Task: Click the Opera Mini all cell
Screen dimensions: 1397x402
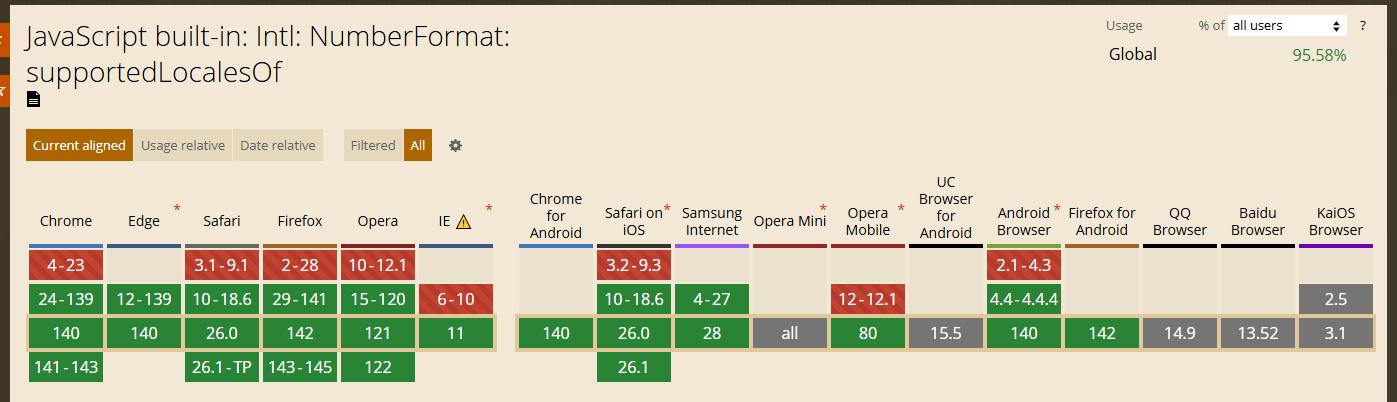Action: coord(790,333)
